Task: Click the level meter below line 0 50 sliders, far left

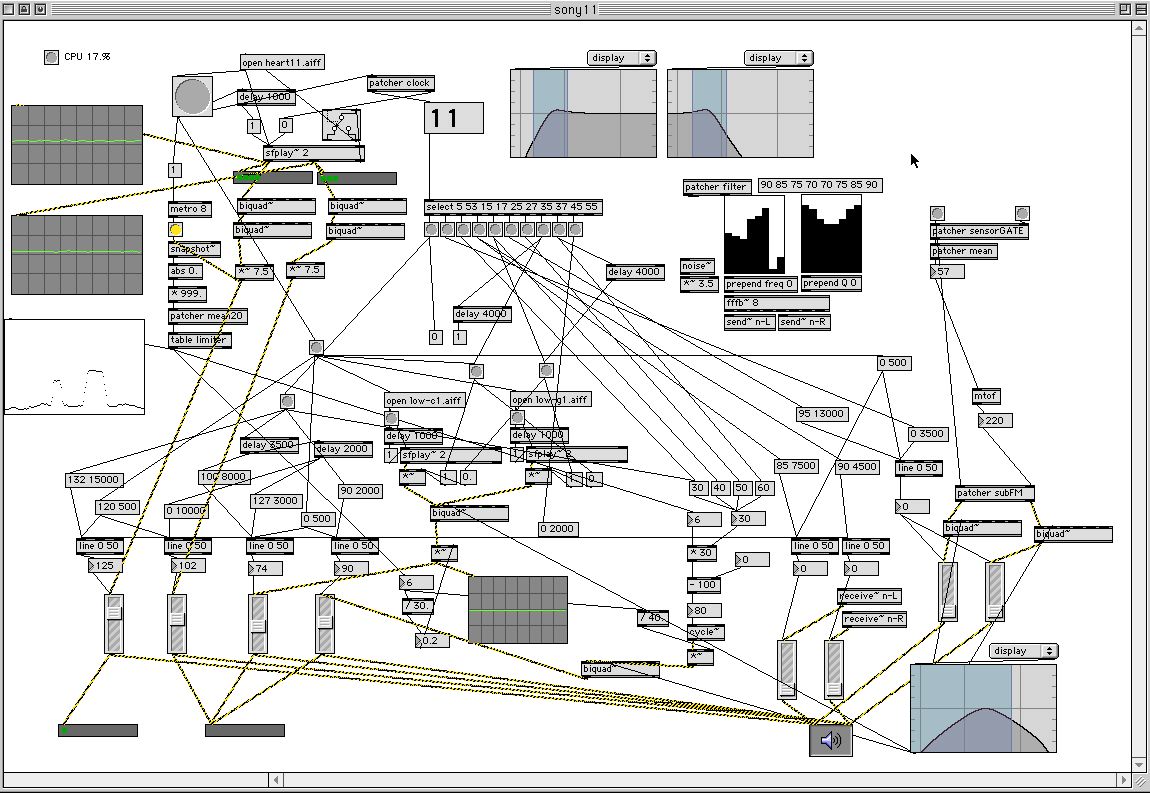Action: coord(98,731)
